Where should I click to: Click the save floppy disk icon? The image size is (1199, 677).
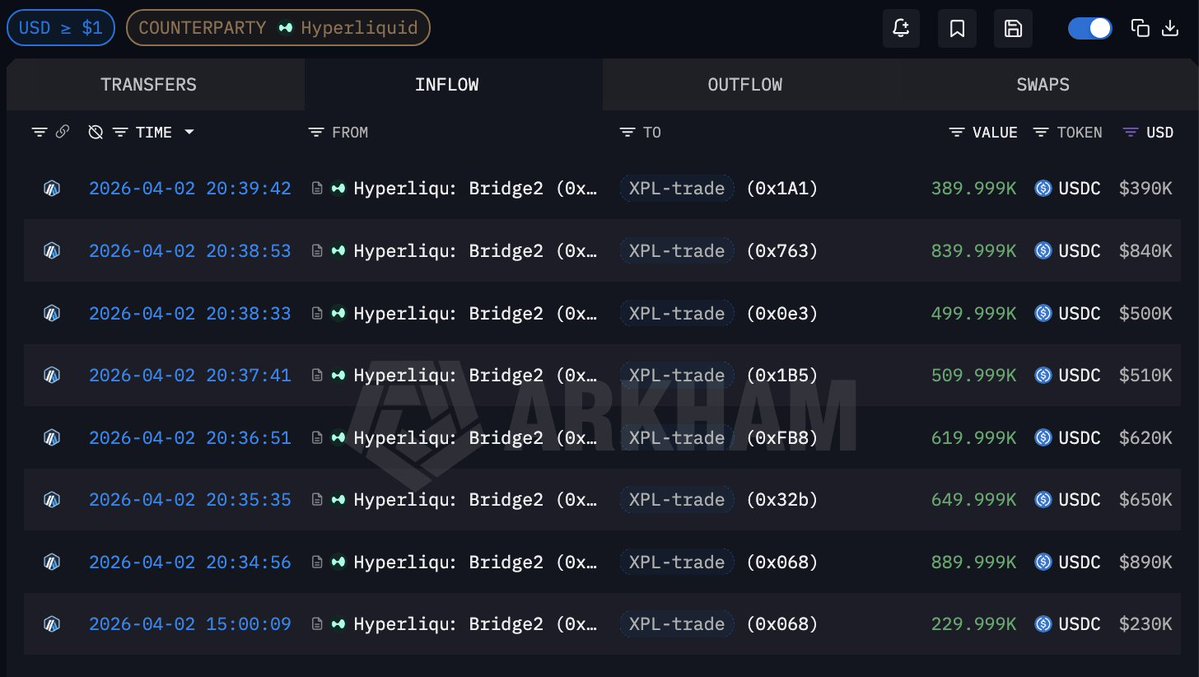(1012, 28)
